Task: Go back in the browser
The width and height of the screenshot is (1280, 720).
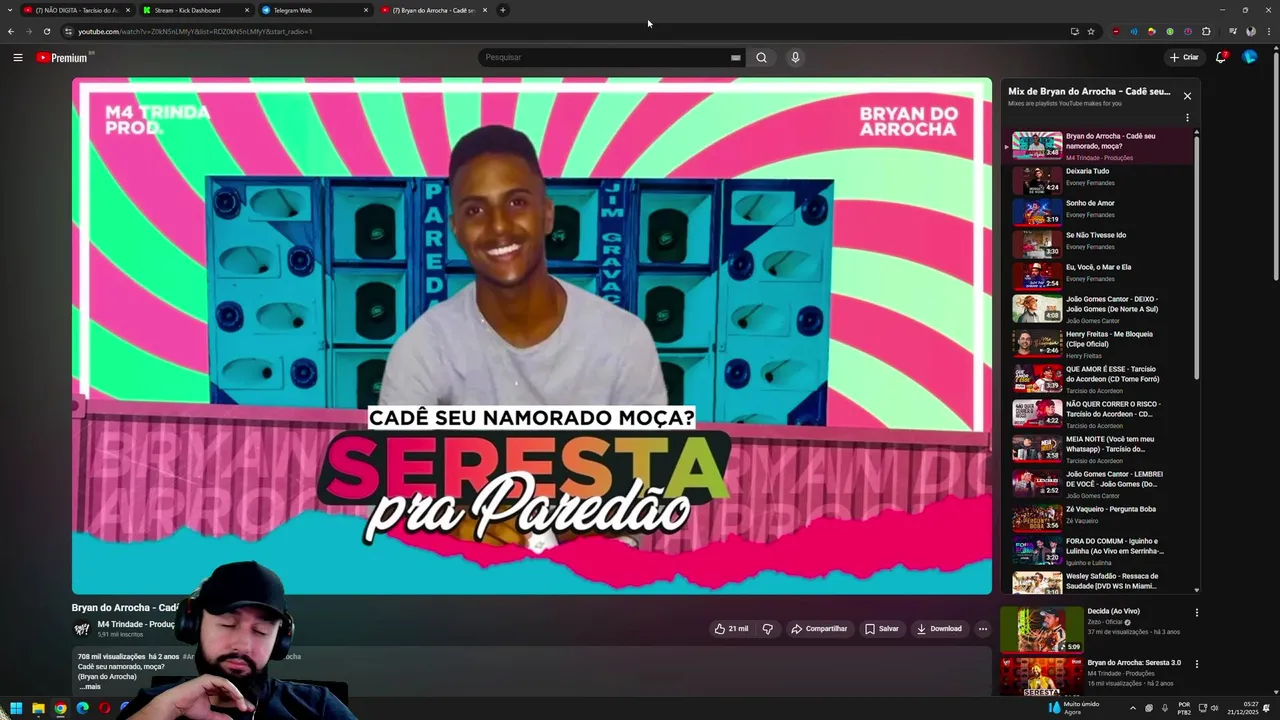Action: (x=10, y=31)
